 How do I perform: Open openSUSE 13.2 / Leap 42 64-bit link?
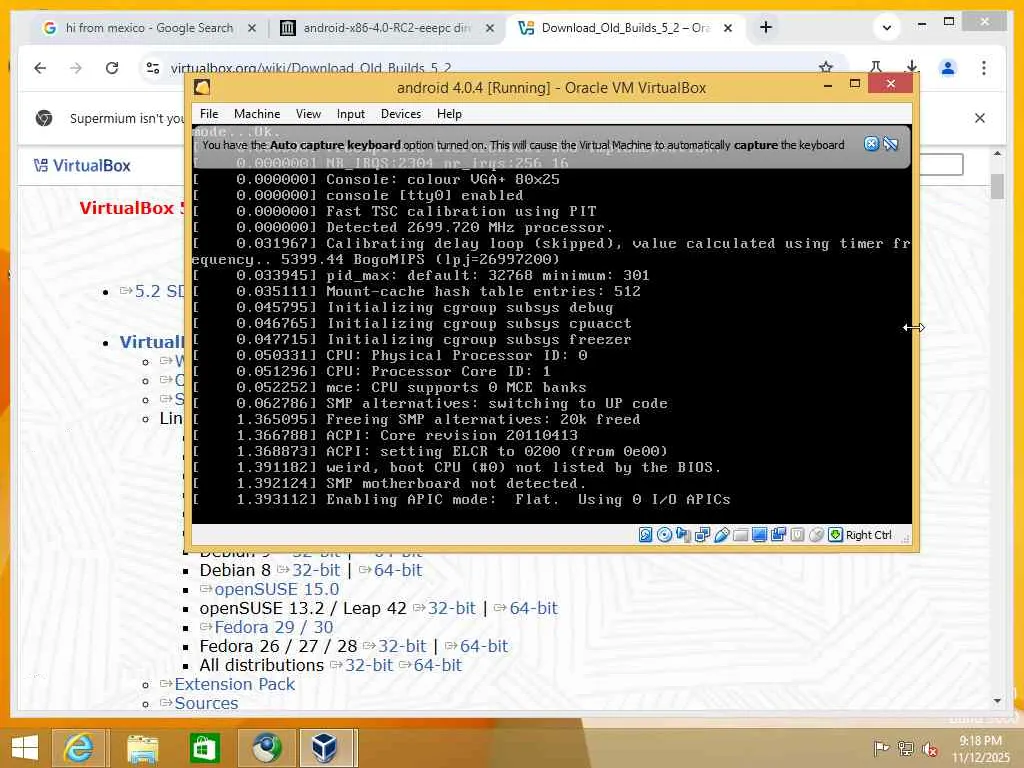coord(533,609)
